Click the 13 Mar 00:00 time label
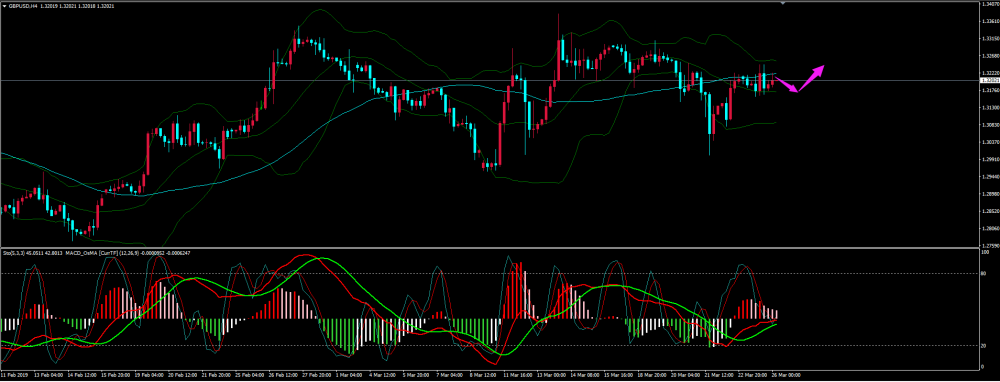 point(551,375)
